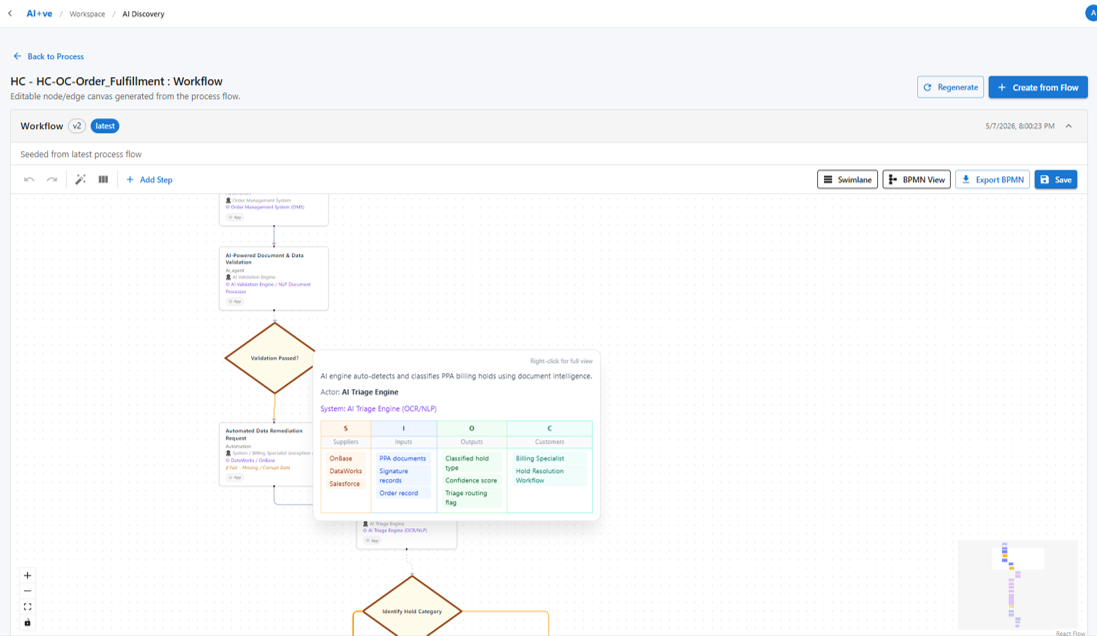Image resolution: width=1097 pixels, height=636 pixels.
Task: Click the latest version badge
Action: tap(105, 126)
